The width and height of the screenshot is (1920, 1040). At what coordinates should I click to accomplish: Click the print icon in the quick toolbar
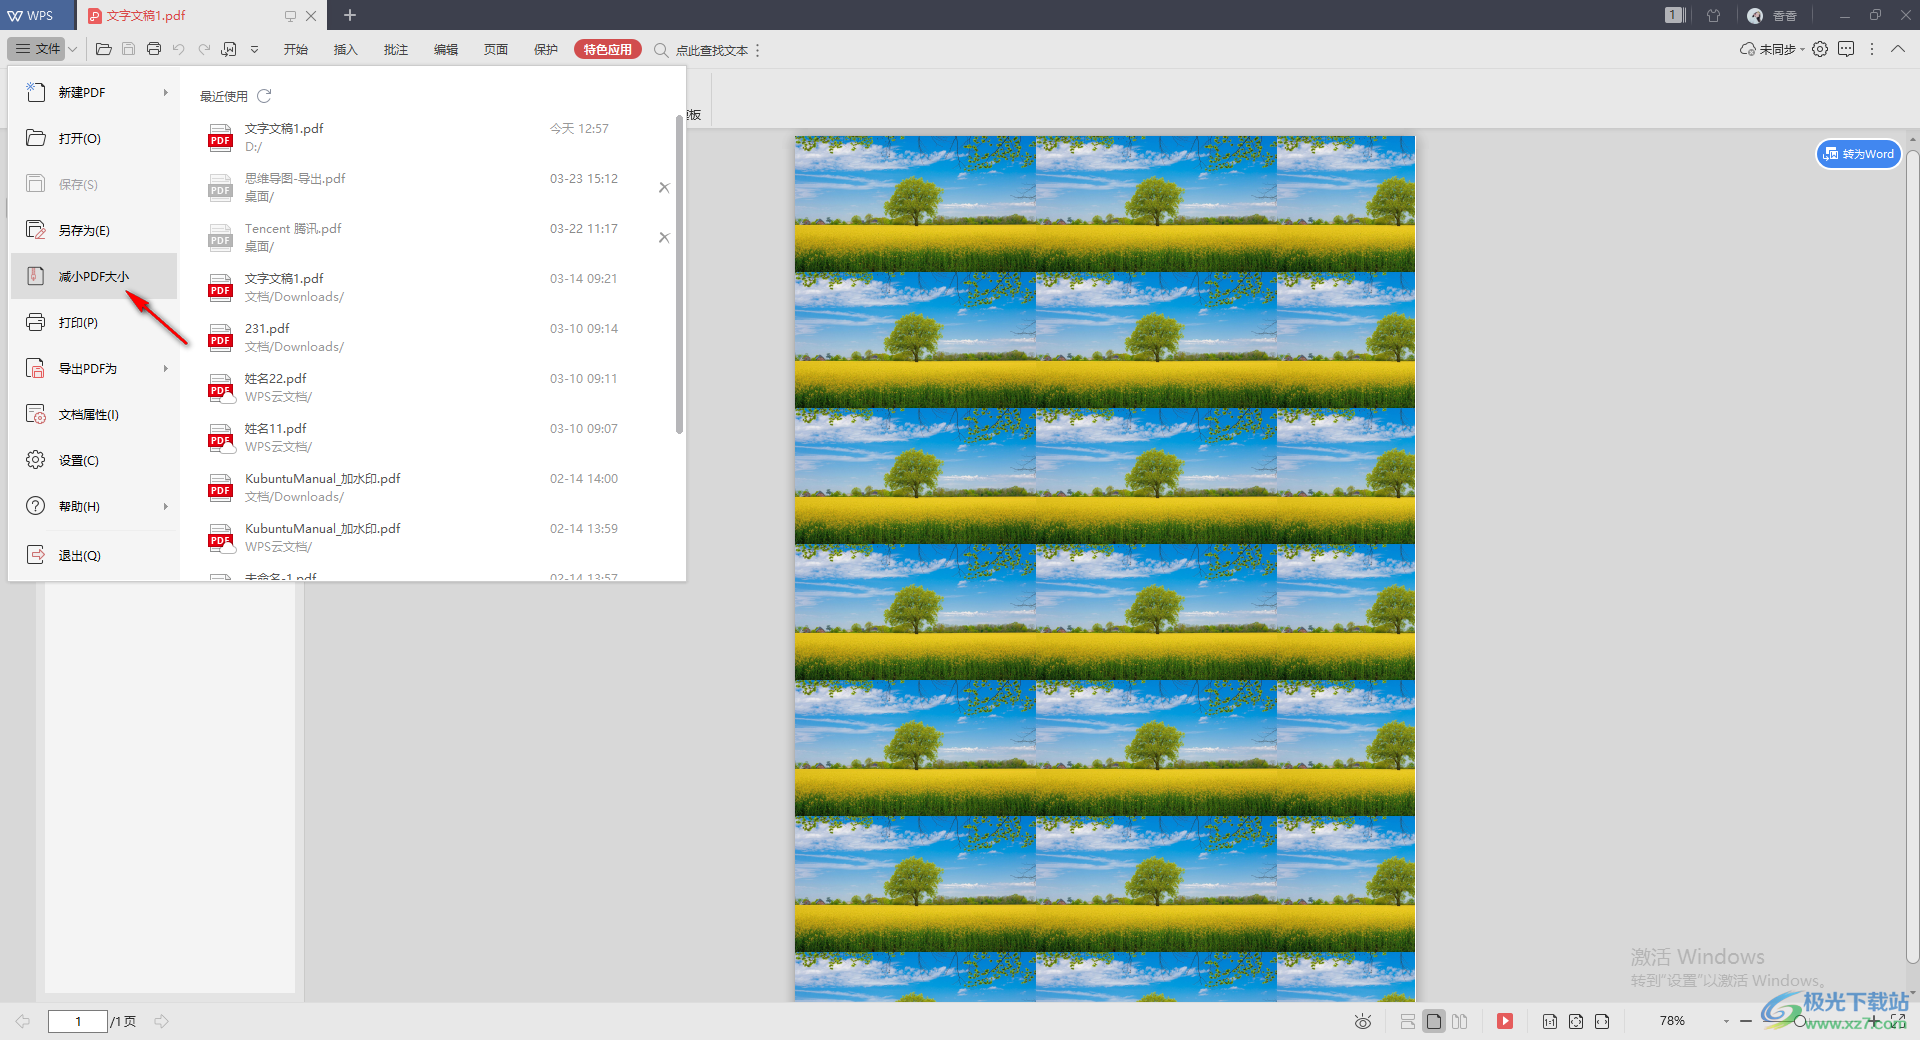click(154, 49)
